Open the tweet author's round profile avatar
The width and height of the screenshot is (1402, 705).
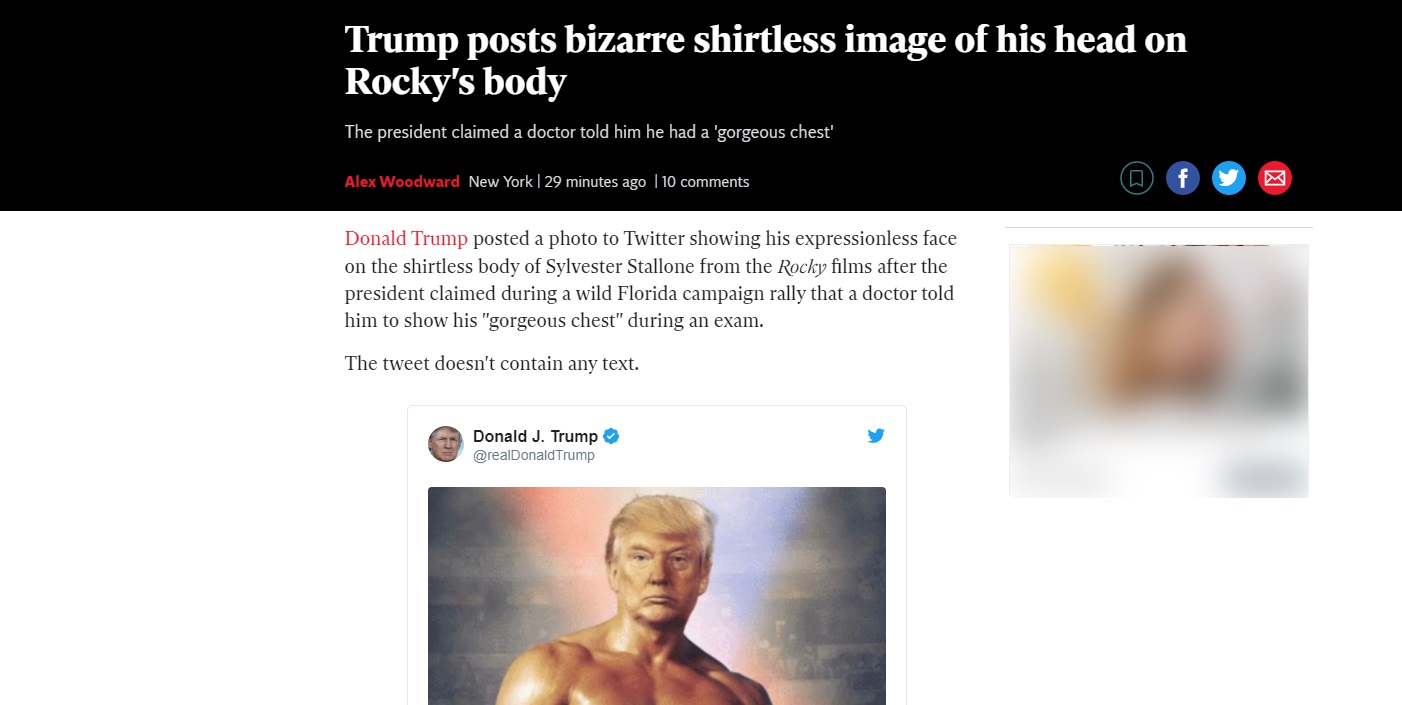tap(446, 444)
